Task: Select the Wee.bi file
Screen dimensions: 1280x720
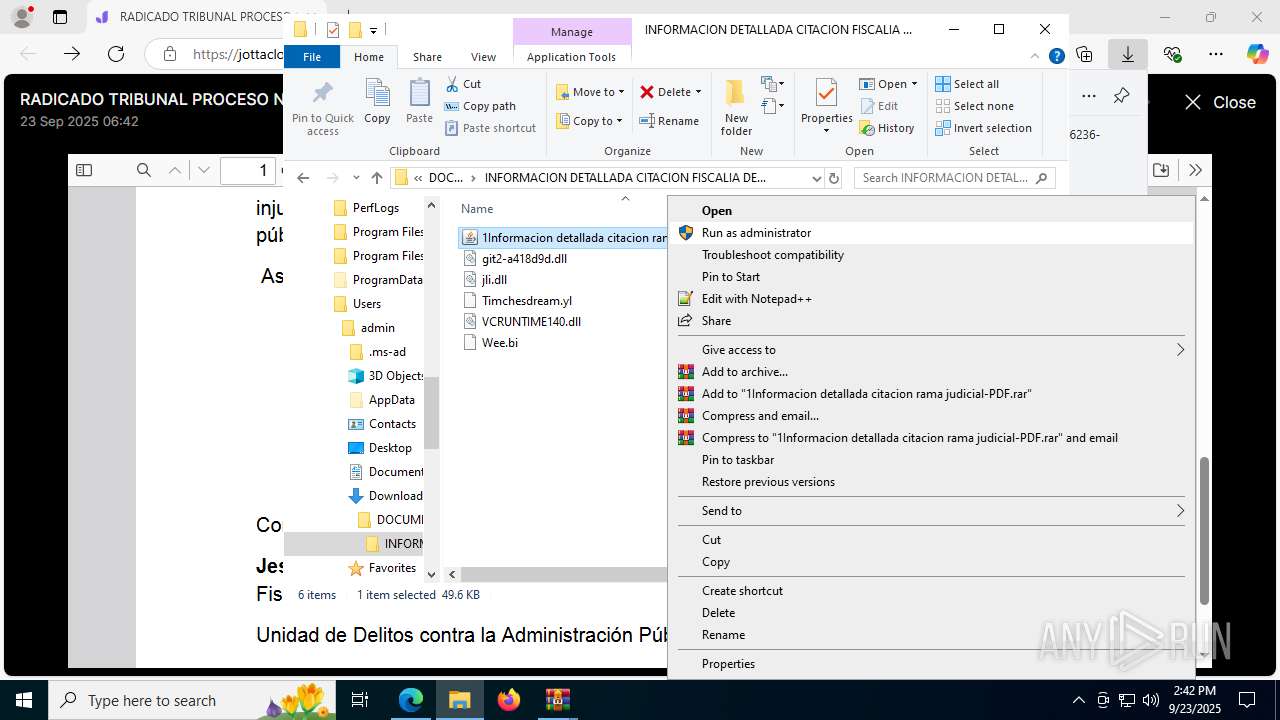Action: click(500, 343)
